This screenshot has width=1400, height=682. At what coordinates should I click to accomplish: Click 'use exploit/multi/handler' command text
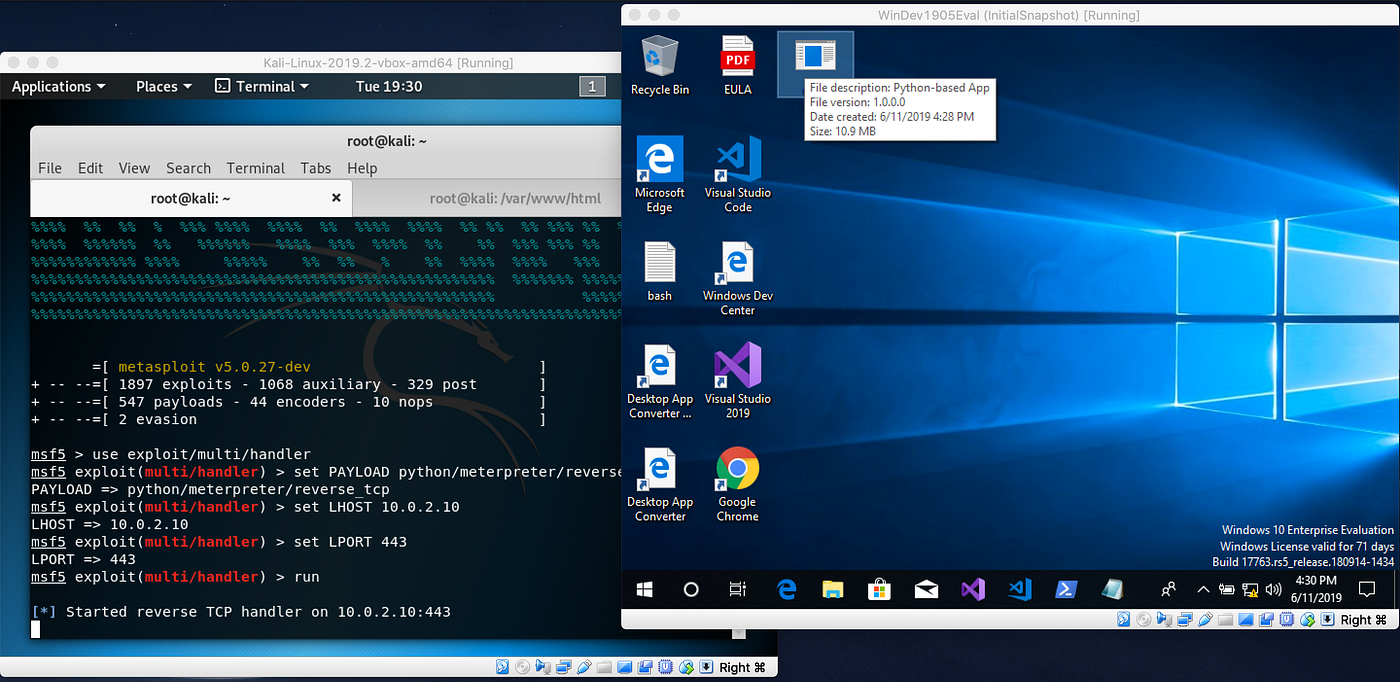click(x=201, y=455)
